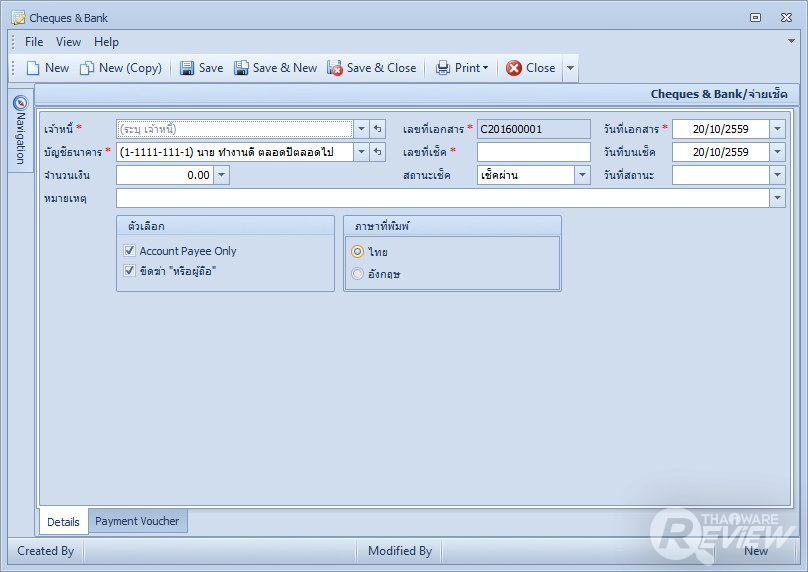Switch to the Details tab
The height and width of the screenshot is (572, 808).
point(63,521)
